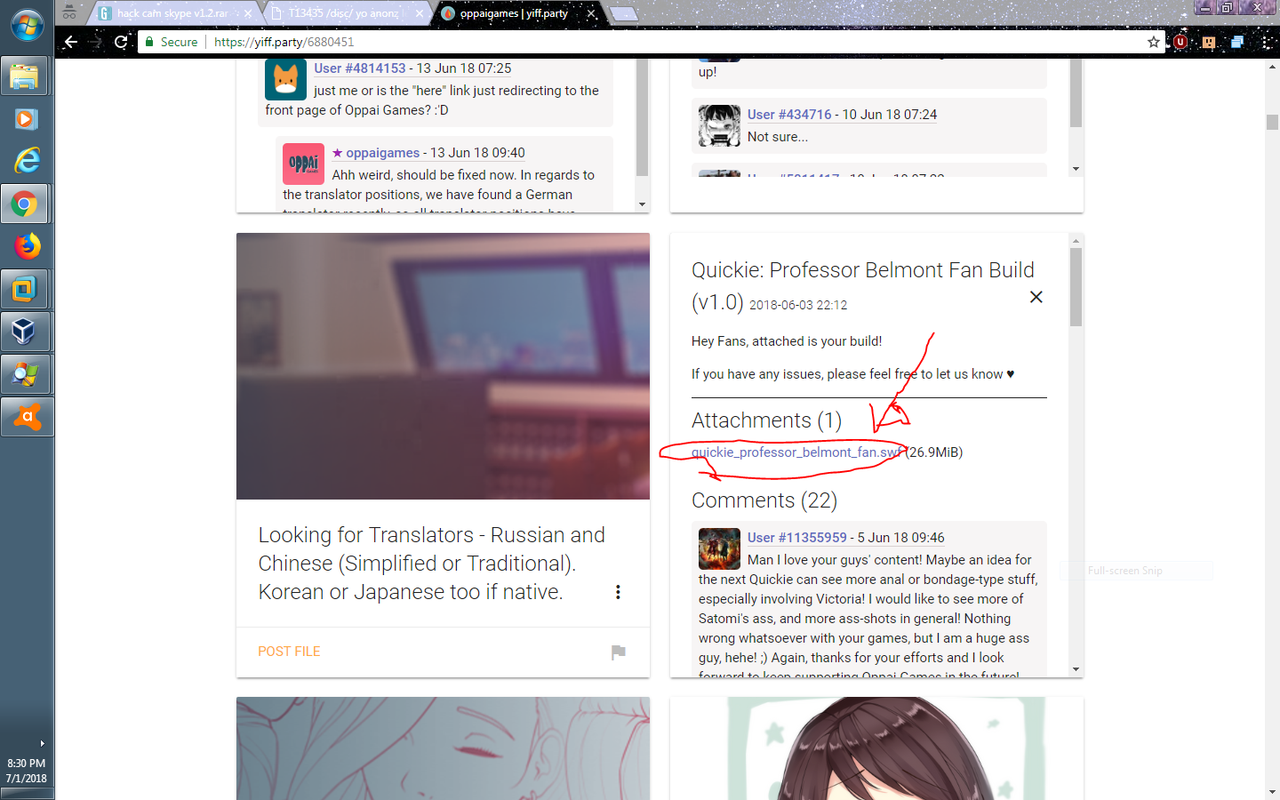Bookmark this page with the star
This screenshot has width=1280, height=800.
(x=1154, y=42)
